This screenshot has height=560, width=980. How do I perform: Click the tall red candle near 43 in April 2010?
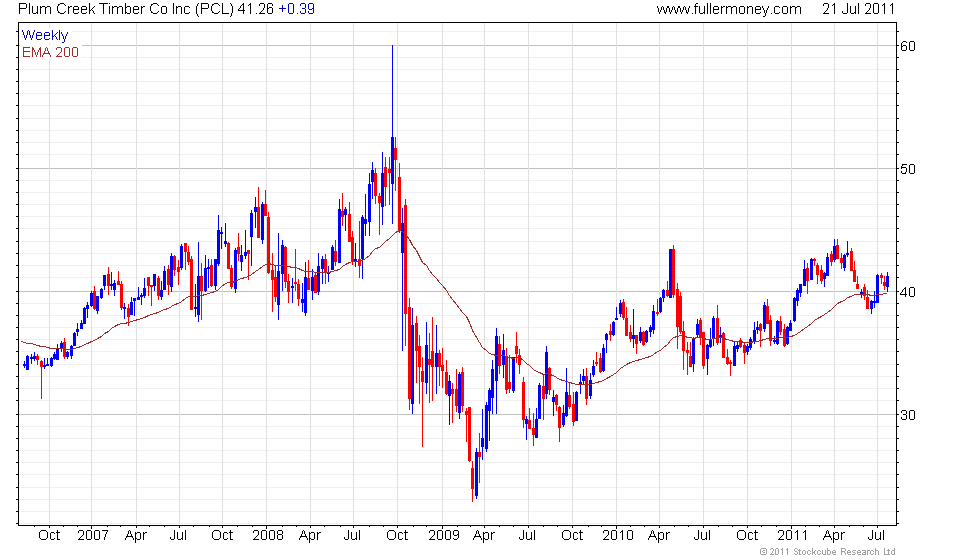[673, 272]
